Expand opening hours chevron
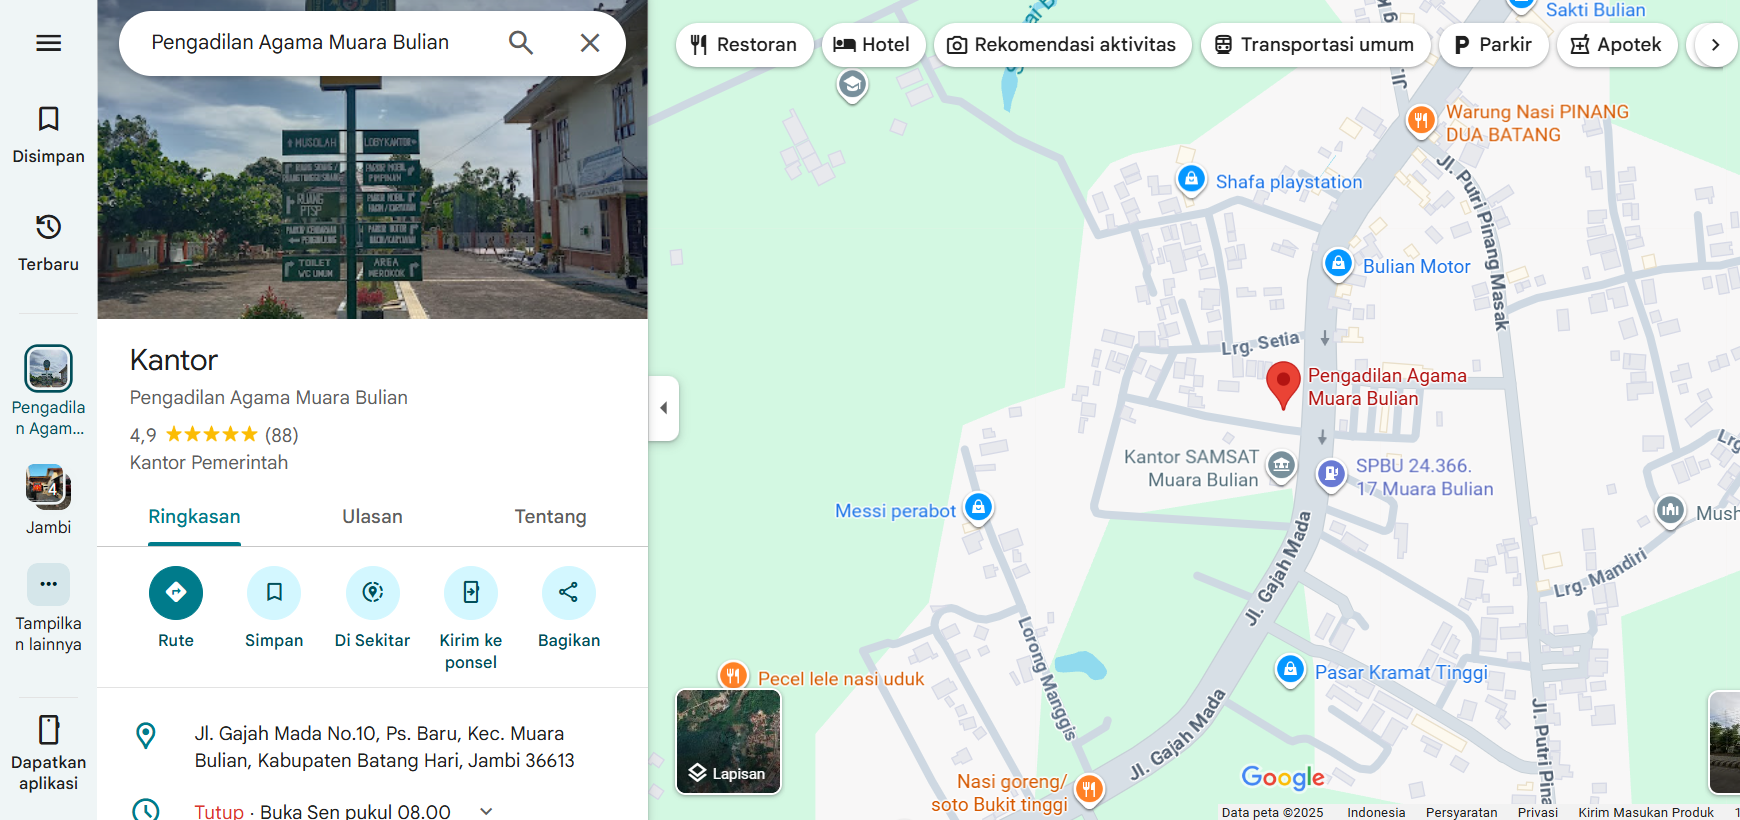Viewport: 1740px width, 820px height. pyautogui.click(x=486, y=811)
